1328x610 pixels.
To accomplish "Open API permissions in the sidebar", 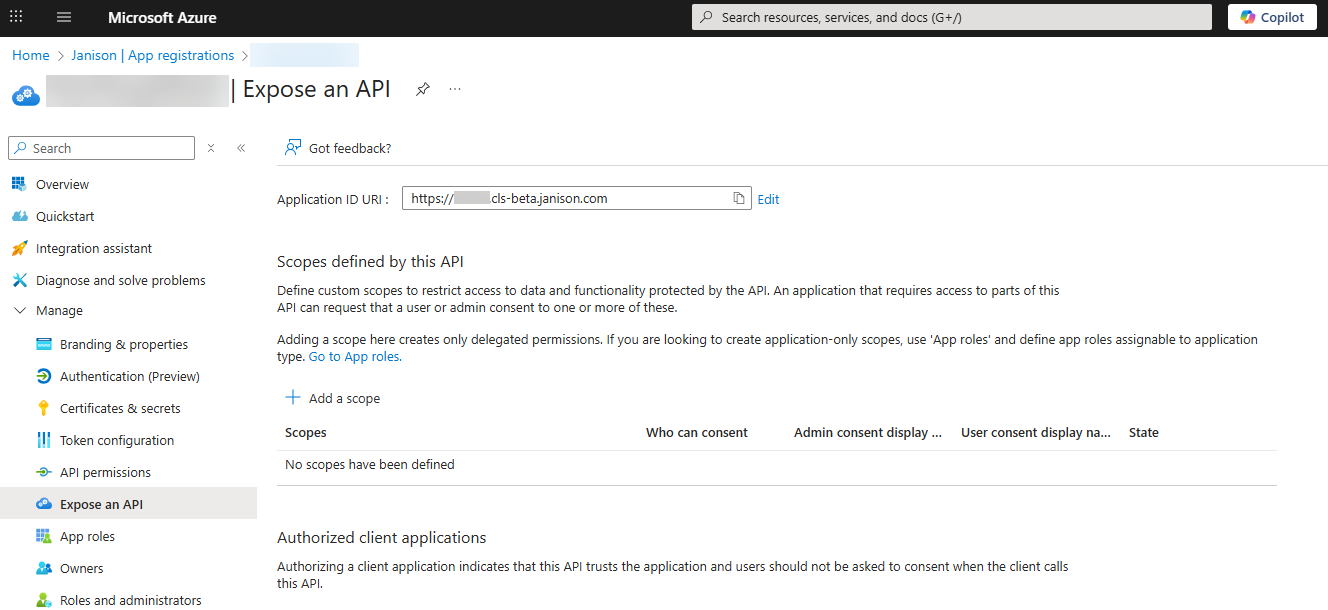I will tap(105, 473).
